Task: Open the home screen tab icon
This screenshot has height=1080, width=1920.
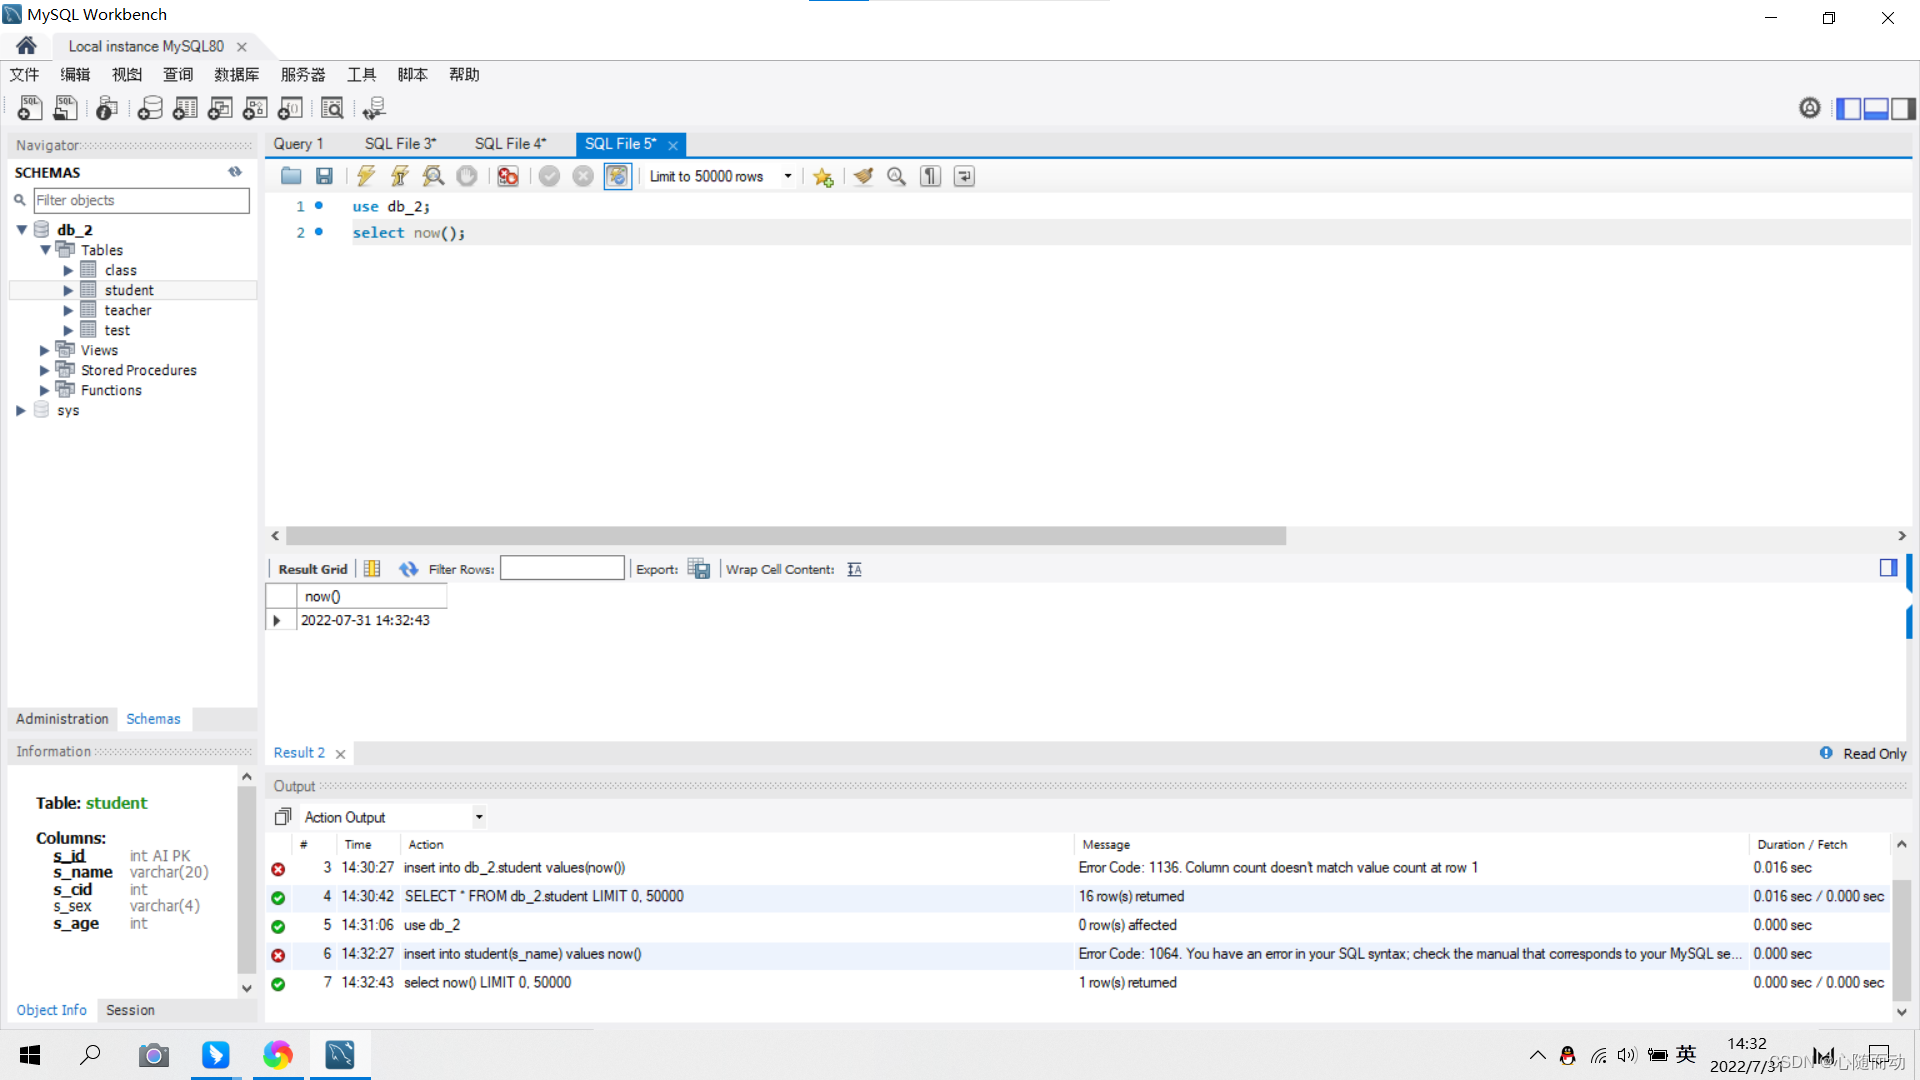Action: pos(27,46)
